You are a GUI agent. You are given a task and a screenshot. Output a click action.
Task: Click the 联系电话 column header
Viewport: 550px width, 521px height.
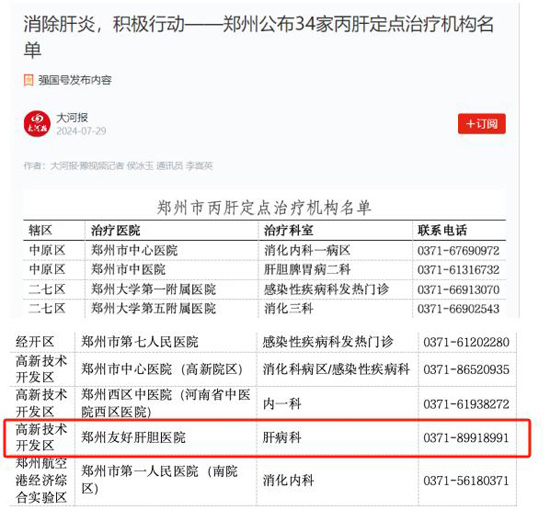coord(442,231)
